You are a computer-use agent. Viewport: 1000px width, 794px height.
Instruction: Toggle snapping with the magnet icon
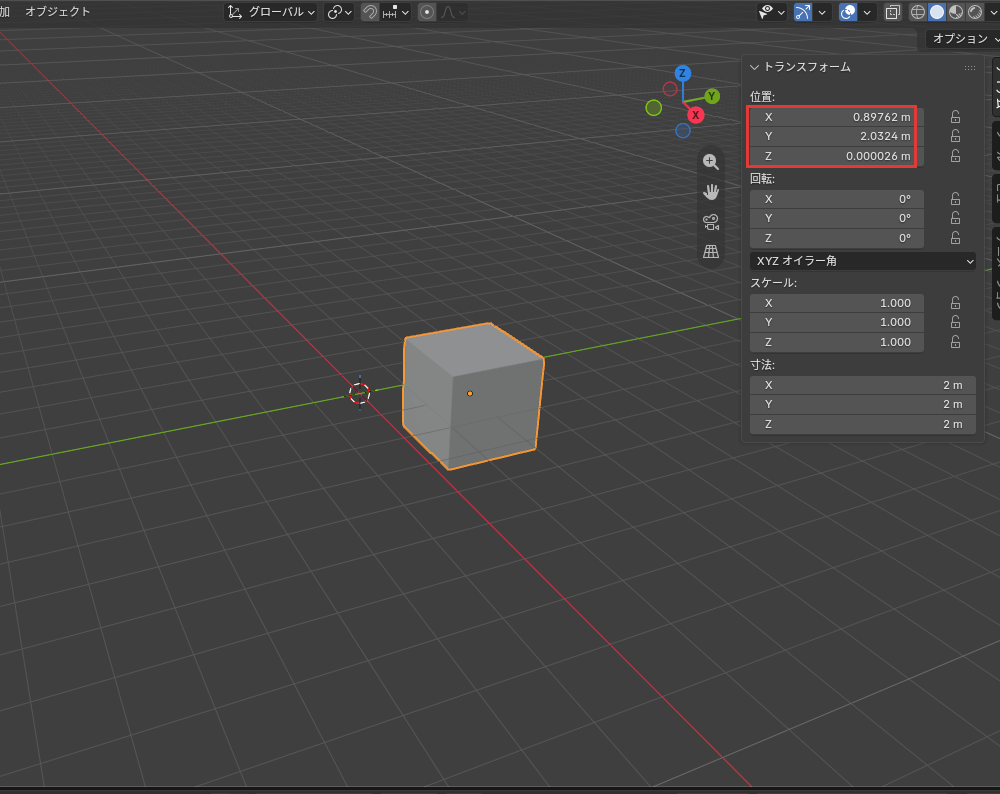[370, 12]
